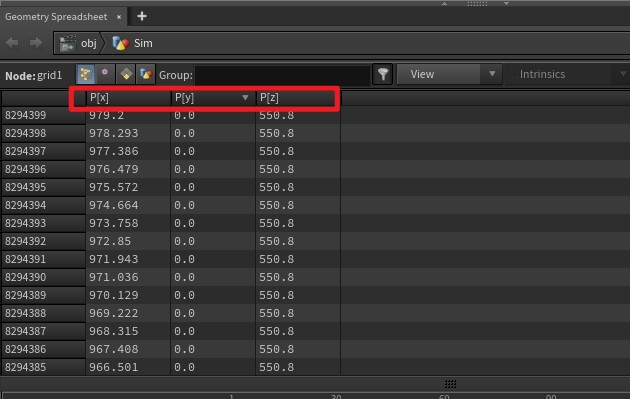Select row 8294391
The width and height of the screenshot is (630, 399).
tap(43, 260)
